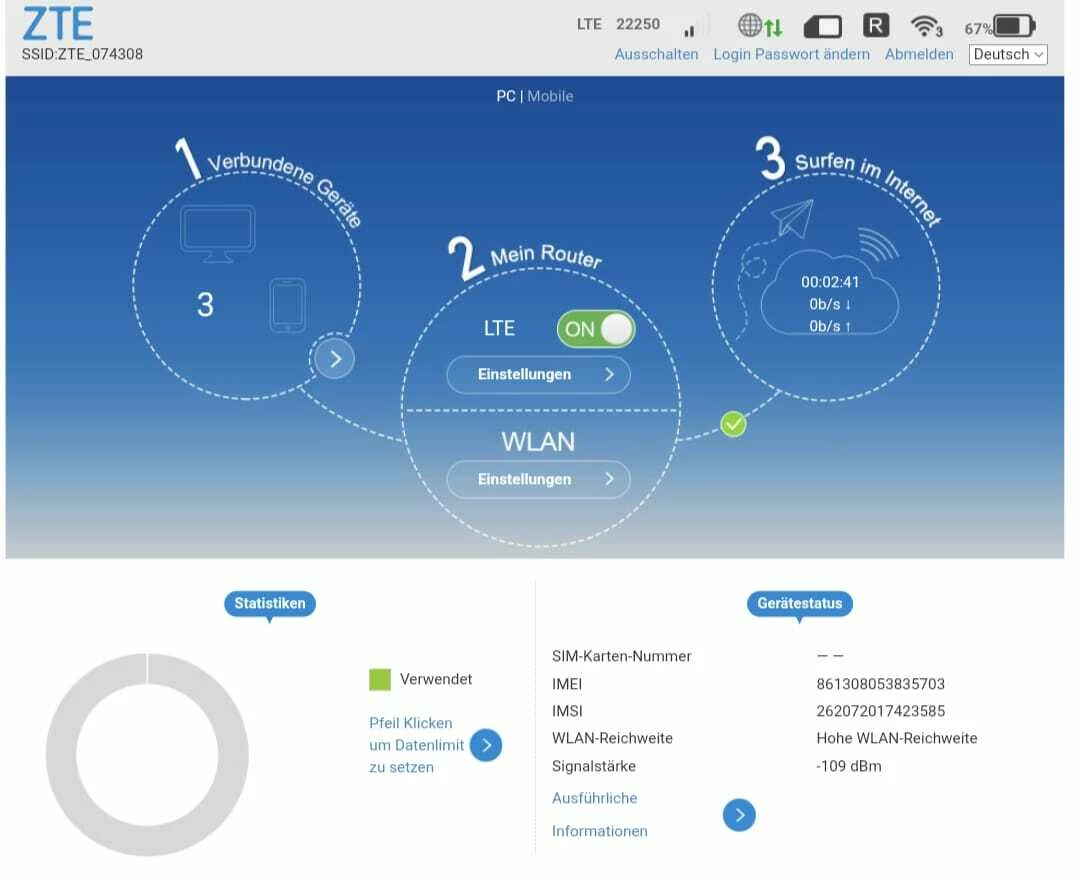Click the Gerätestatus label
The height and width of the screenshot is (885, 1080).
800,603
